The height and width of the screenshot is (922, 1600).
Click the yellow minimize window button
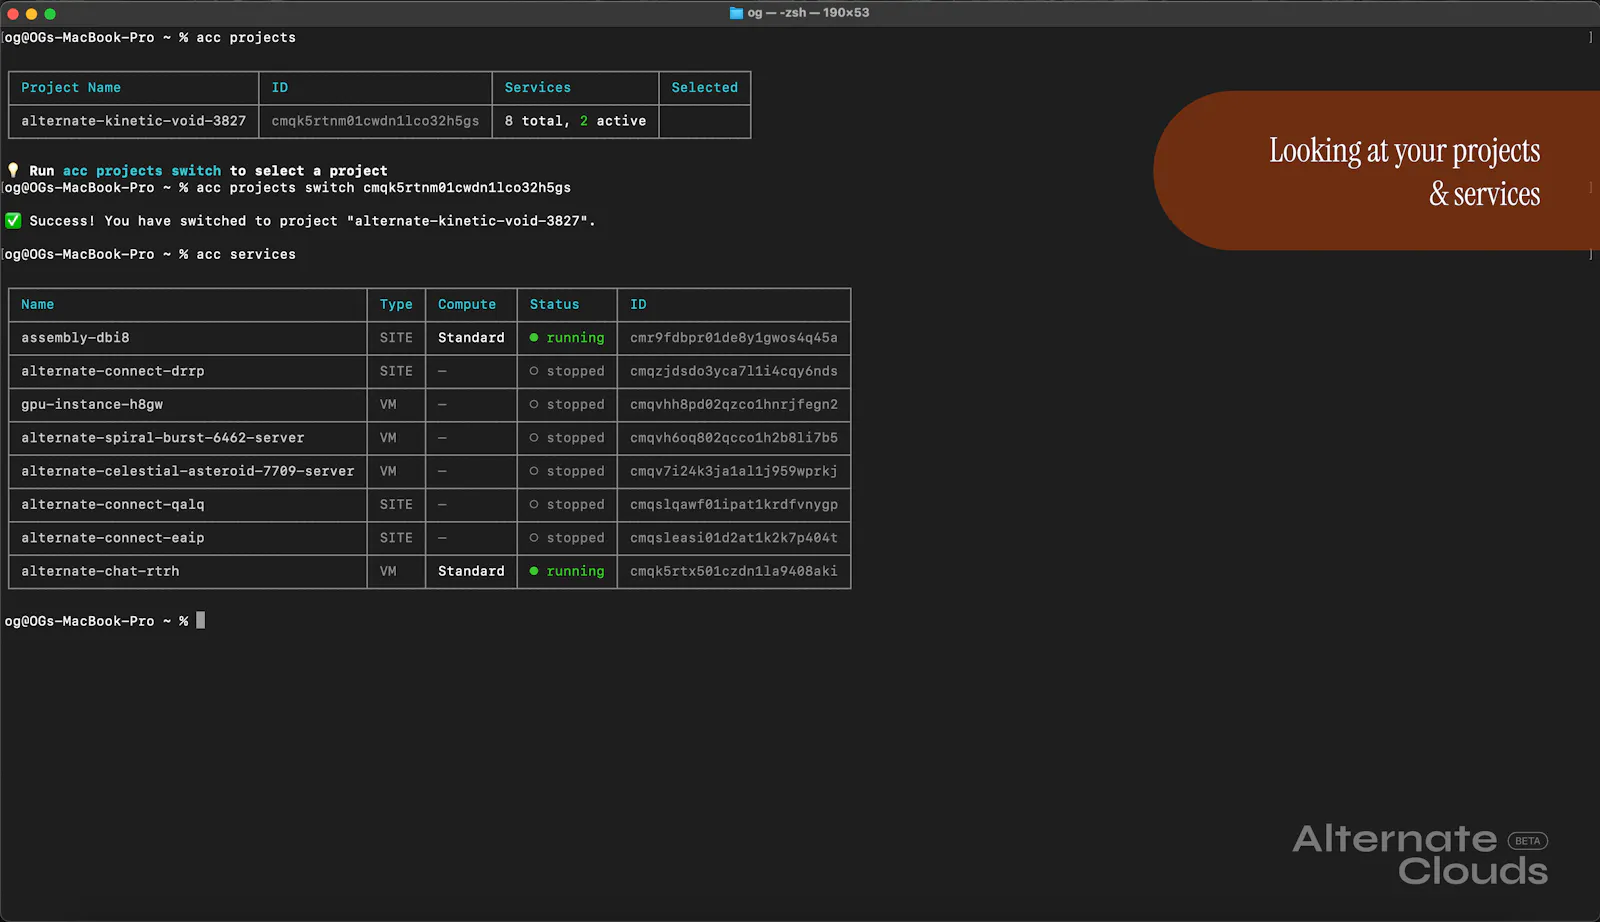tap(31, 14)
